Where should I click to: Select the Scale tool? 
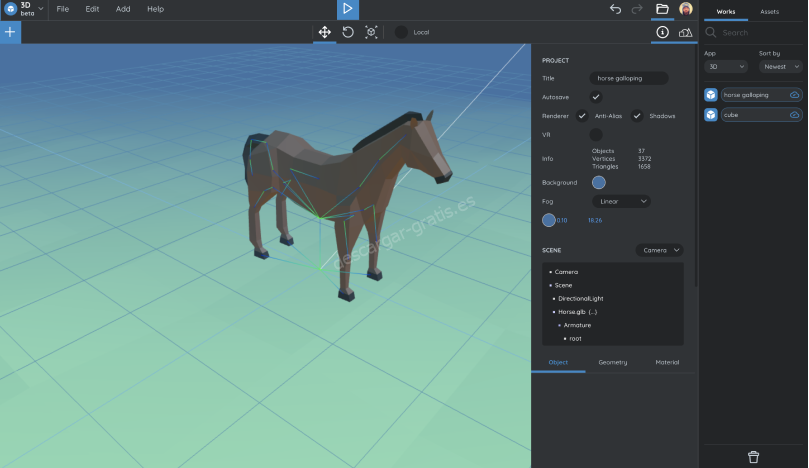[371, 32]
